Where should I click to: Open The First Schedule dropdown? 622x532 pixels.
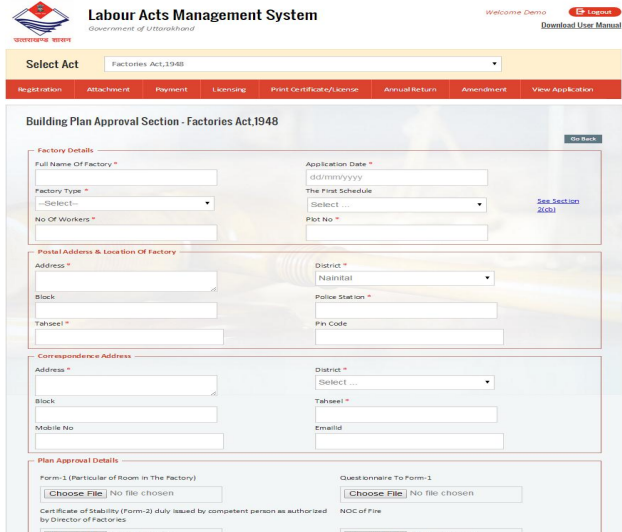coord(396,204)
